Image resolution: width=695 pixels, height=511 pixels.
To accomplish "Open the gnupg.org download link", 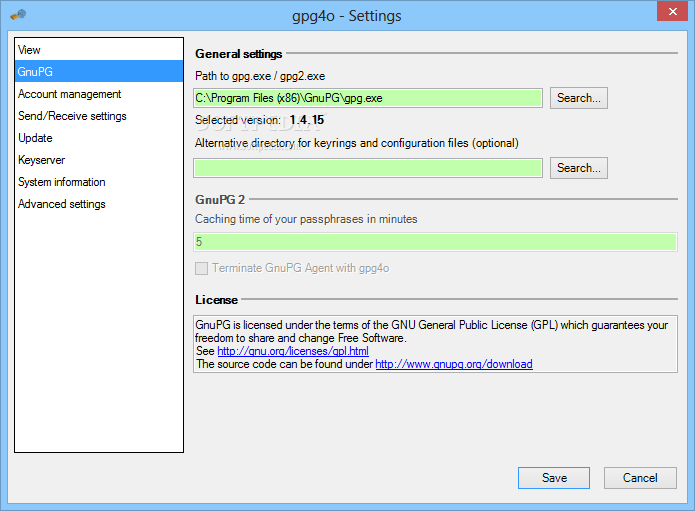I will click(x=454, y=364).
